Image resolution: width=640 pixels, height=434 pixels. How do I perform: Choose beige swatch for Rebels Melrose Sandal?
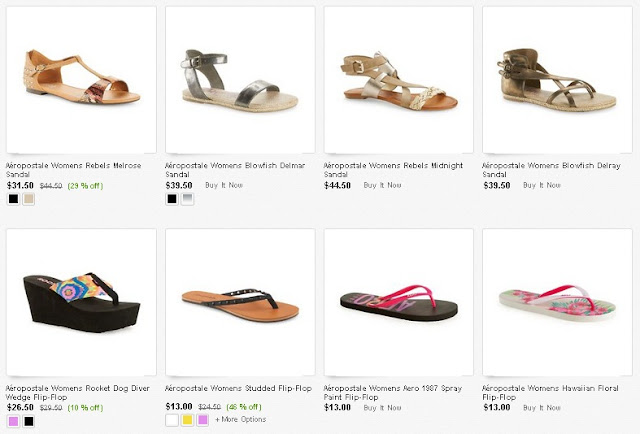pos(29,199)
